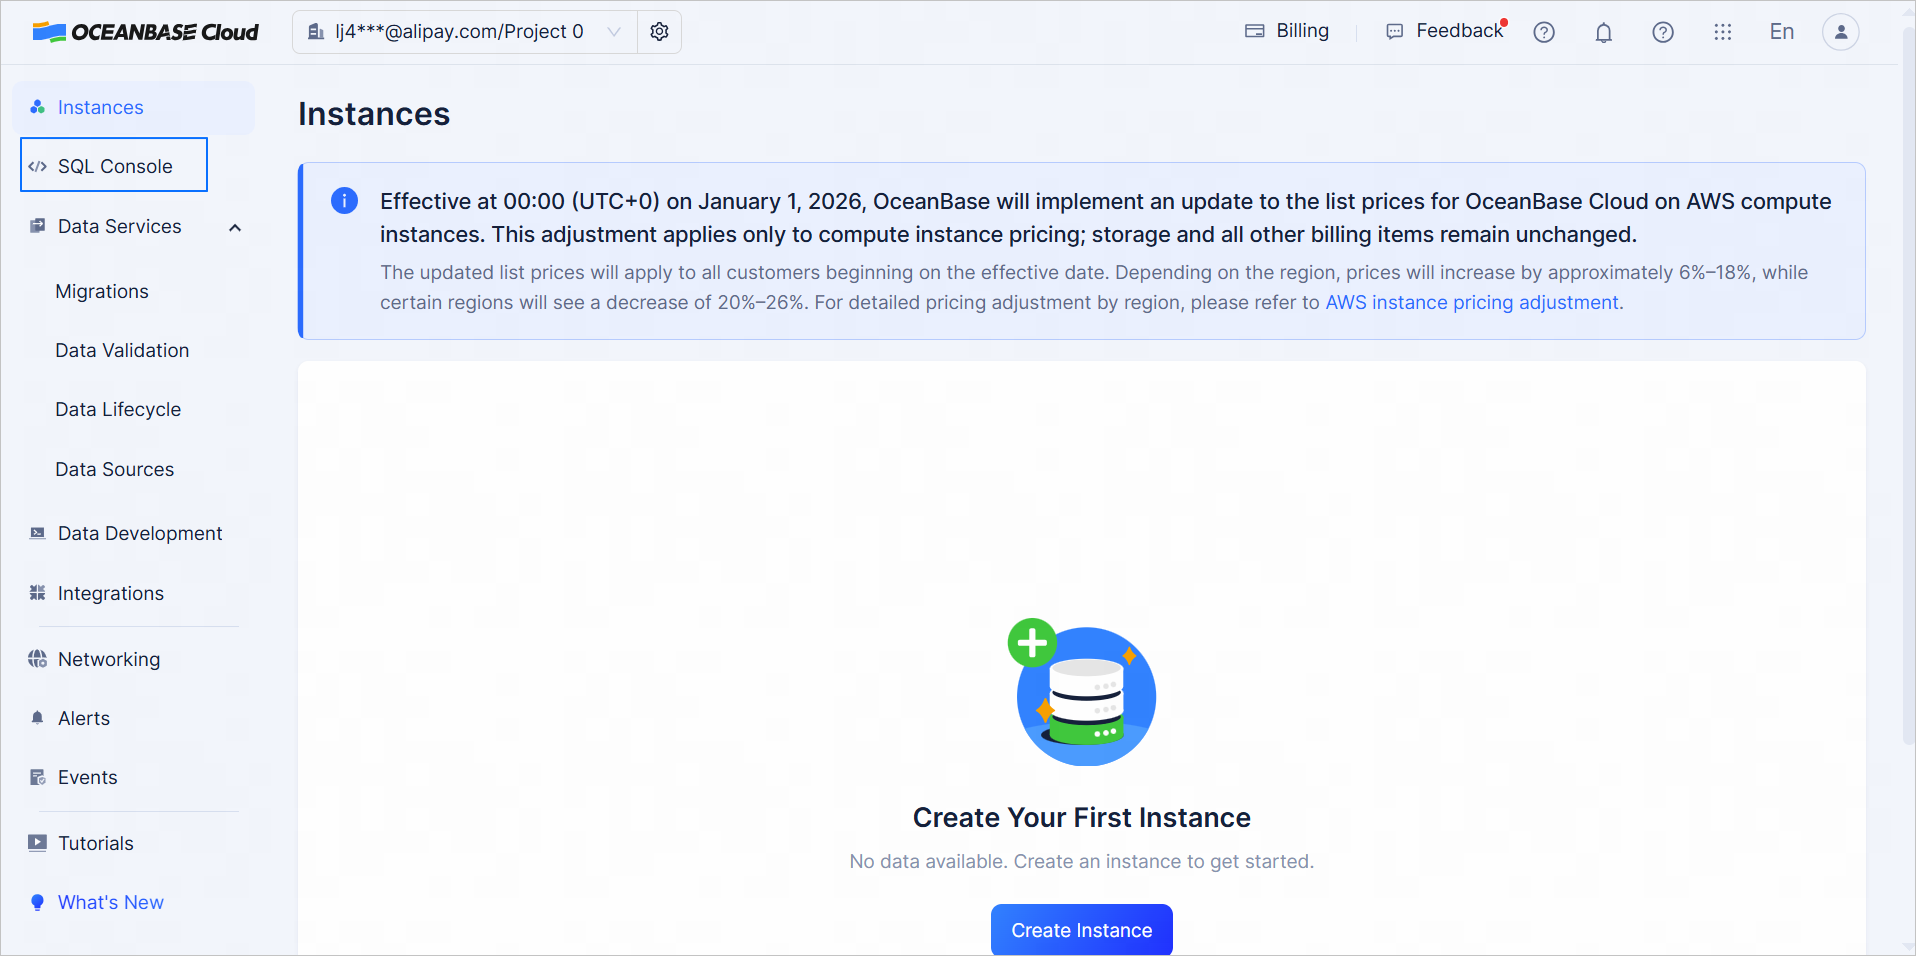Open the apps grid icon
Image resolution: width=1916 pixels, height=956 pixels.
coord(1722,32)
